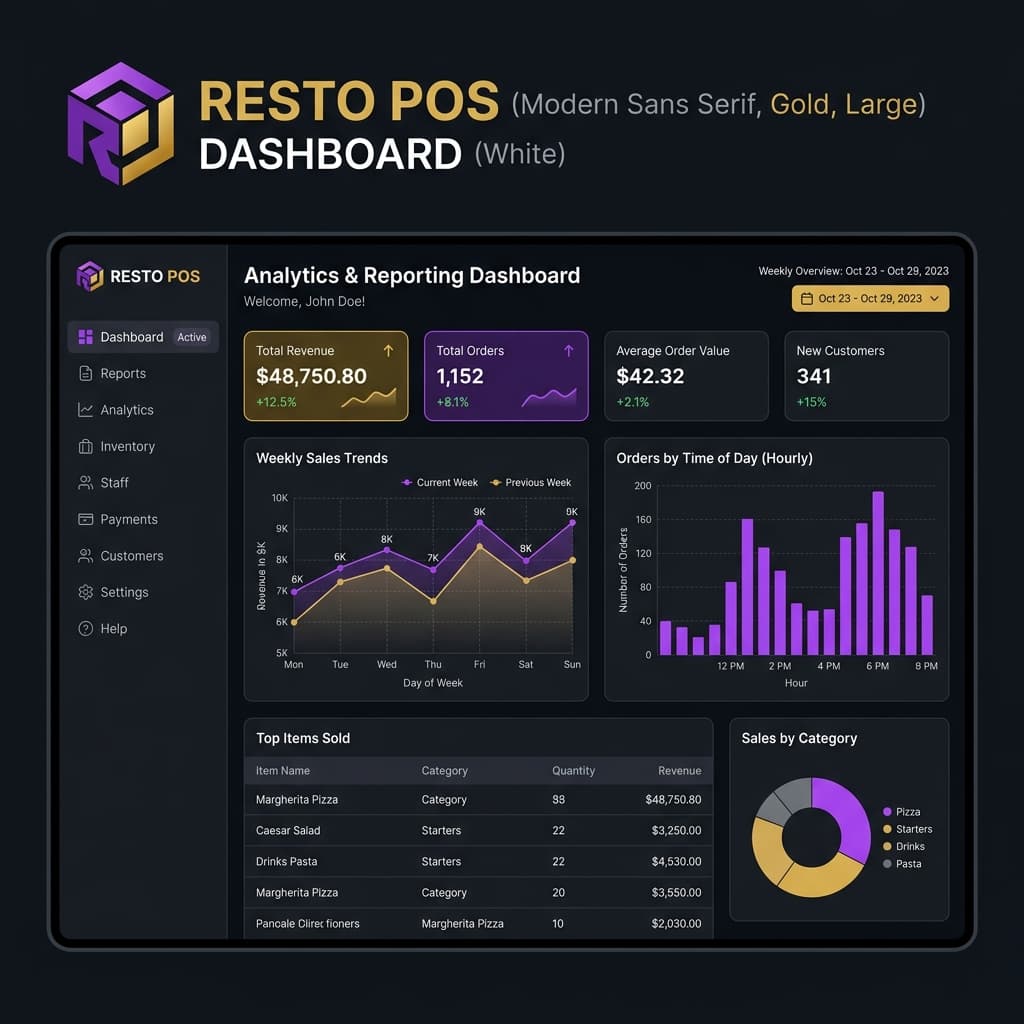Click the tallest bar in the hourly orders chart
Image resolution: width=1024 pixels, height=1024 pixels.
click(878, 573)
